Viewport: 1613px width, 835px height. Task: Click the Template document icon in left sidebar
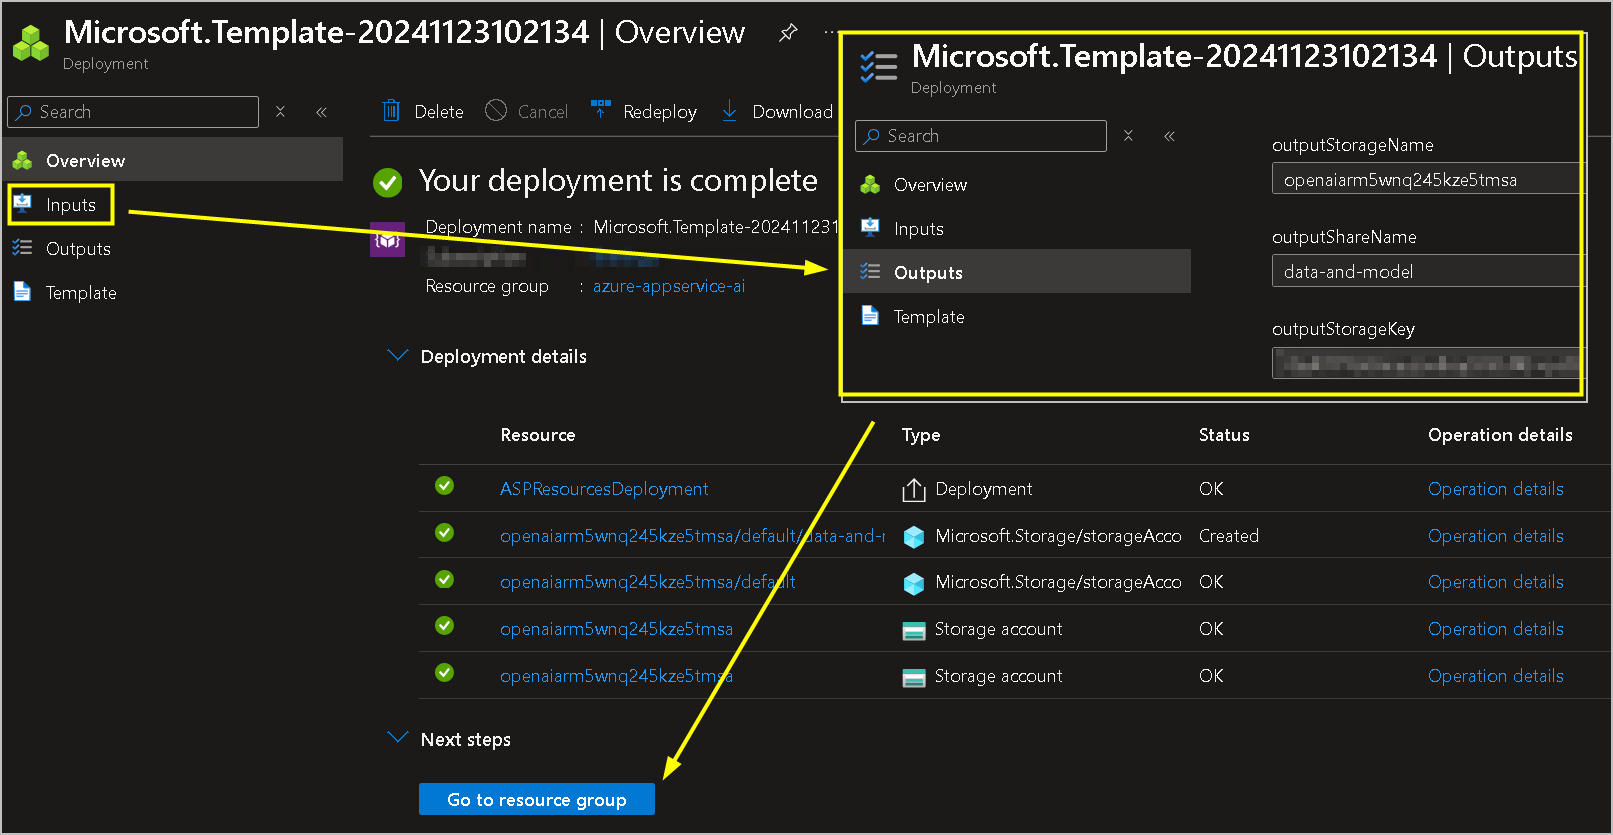point(22,292)
